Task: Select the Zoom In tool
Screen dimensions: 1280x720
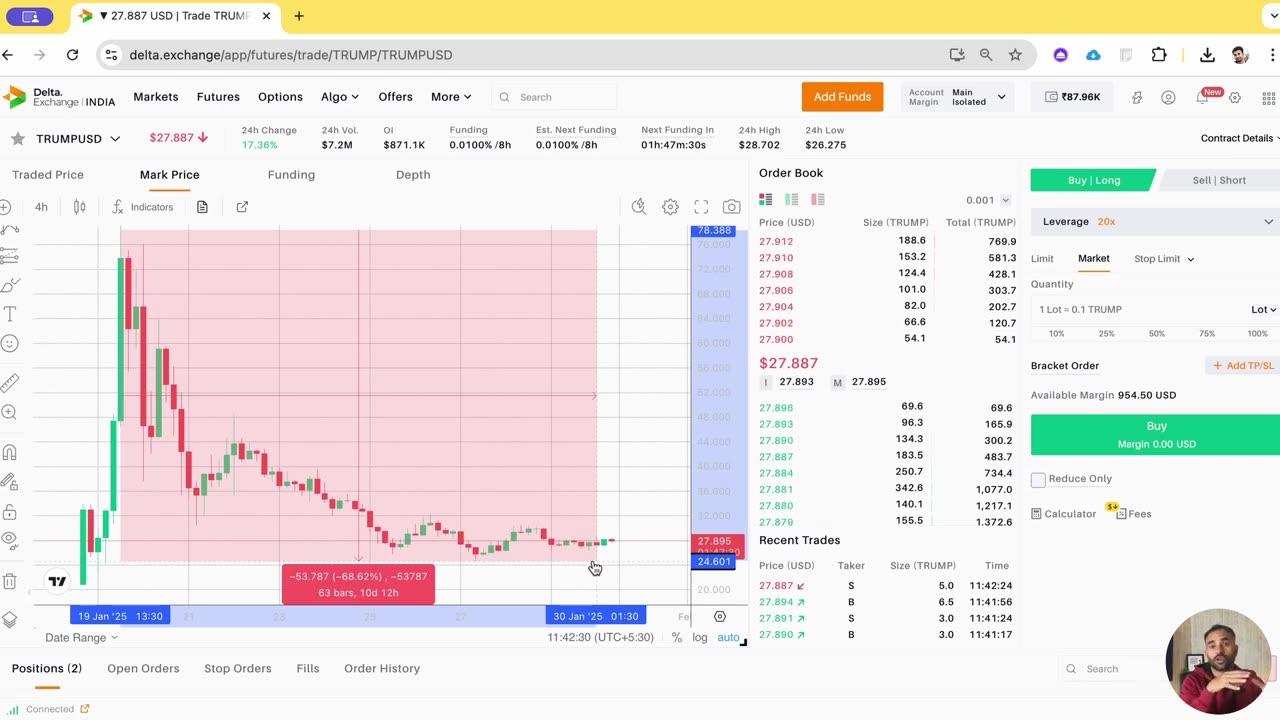Action: (10, 412)
